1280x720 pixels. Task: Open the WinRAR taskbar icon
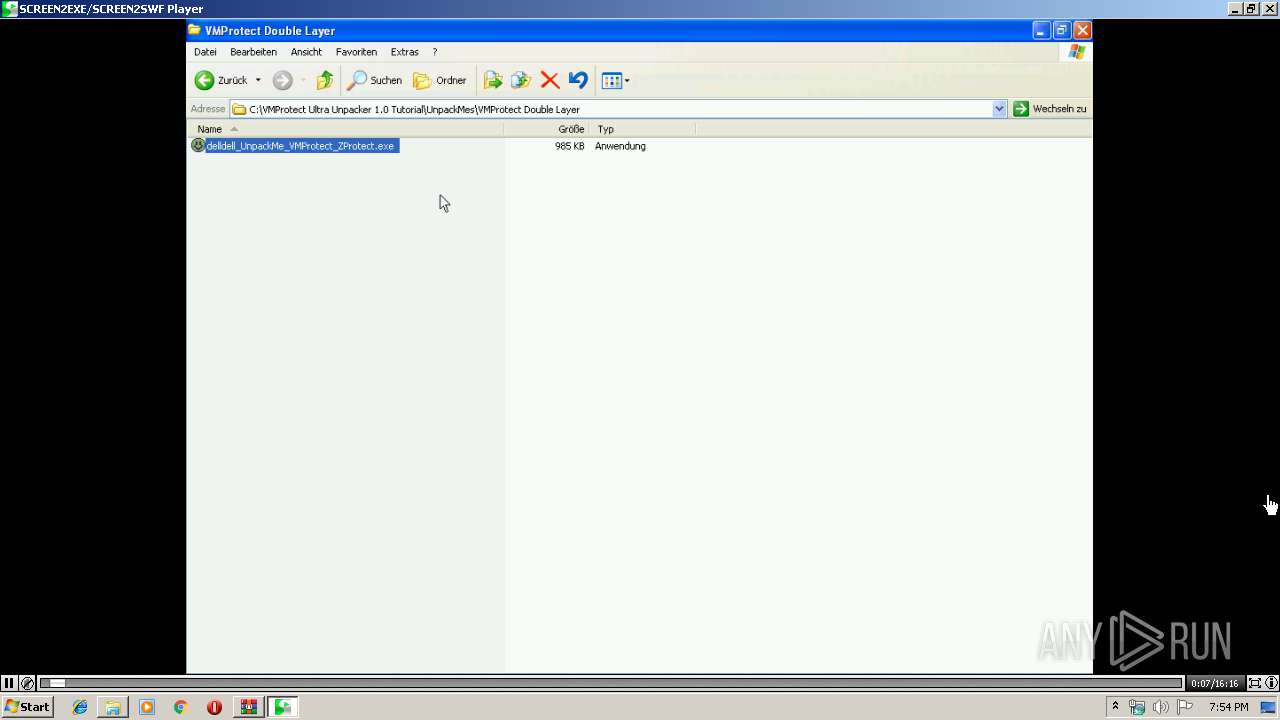(x=248, y=707)
